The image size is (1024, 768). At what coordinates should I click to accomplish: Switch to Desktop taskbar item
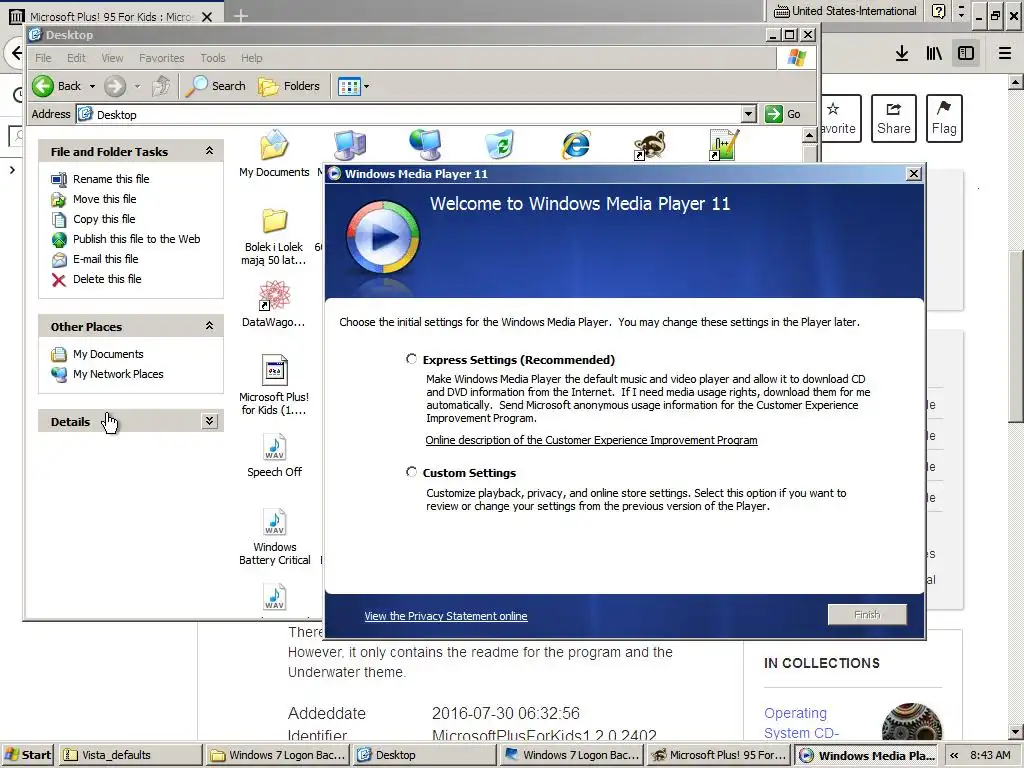[424, 755]
